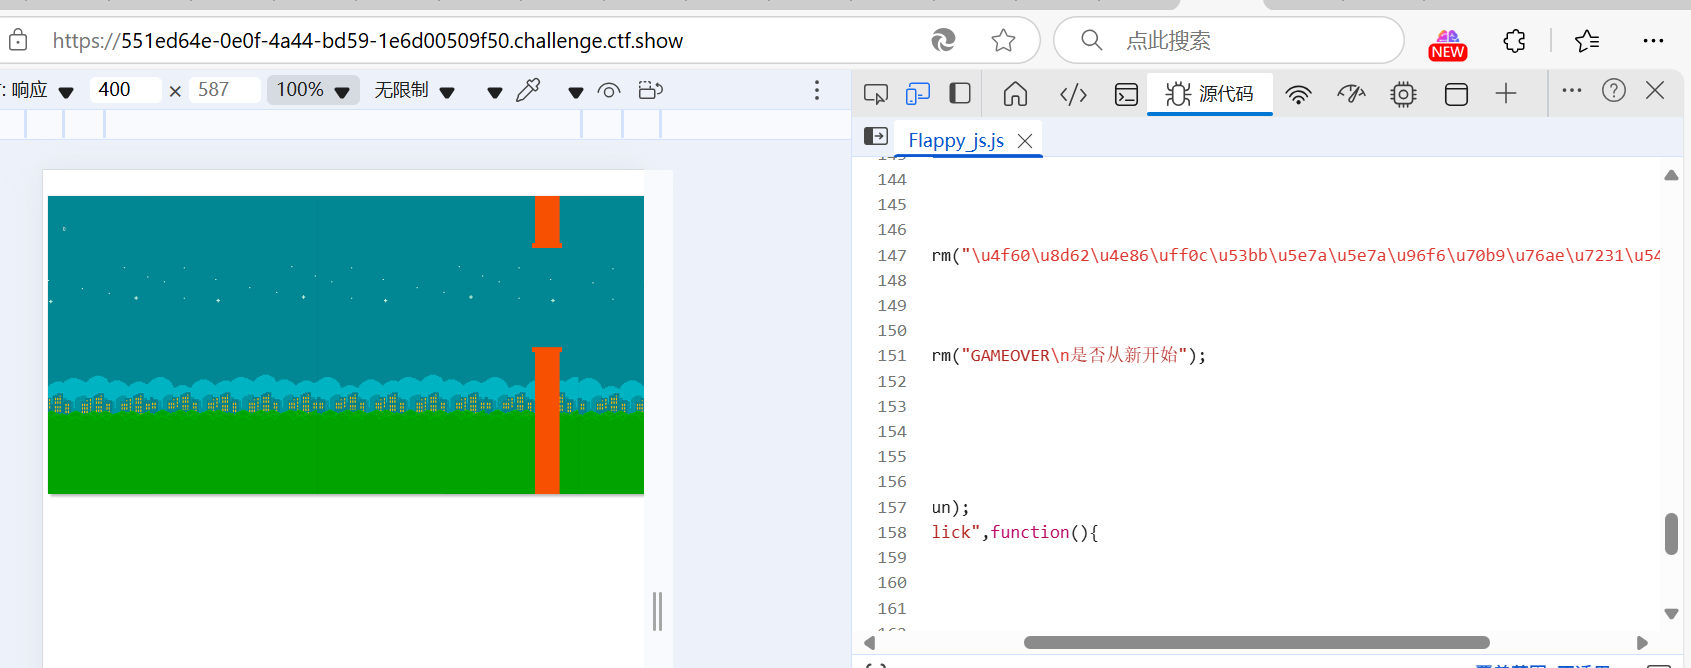The height and width of the screenshot is (668, 1691).
Task: Open the 100% zoom dropdown
Action: pyautogui.click(x=313, y=90)
